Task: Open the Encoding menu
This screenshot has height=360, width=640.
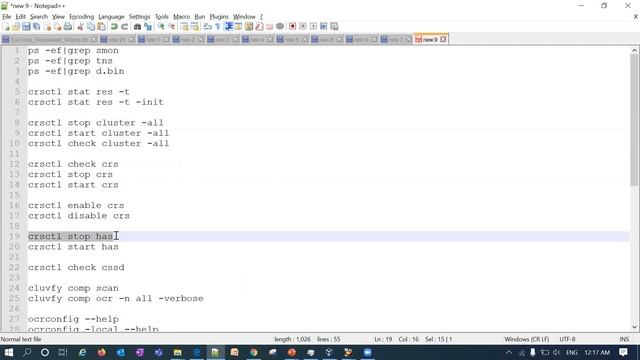Action: [81, 17]
